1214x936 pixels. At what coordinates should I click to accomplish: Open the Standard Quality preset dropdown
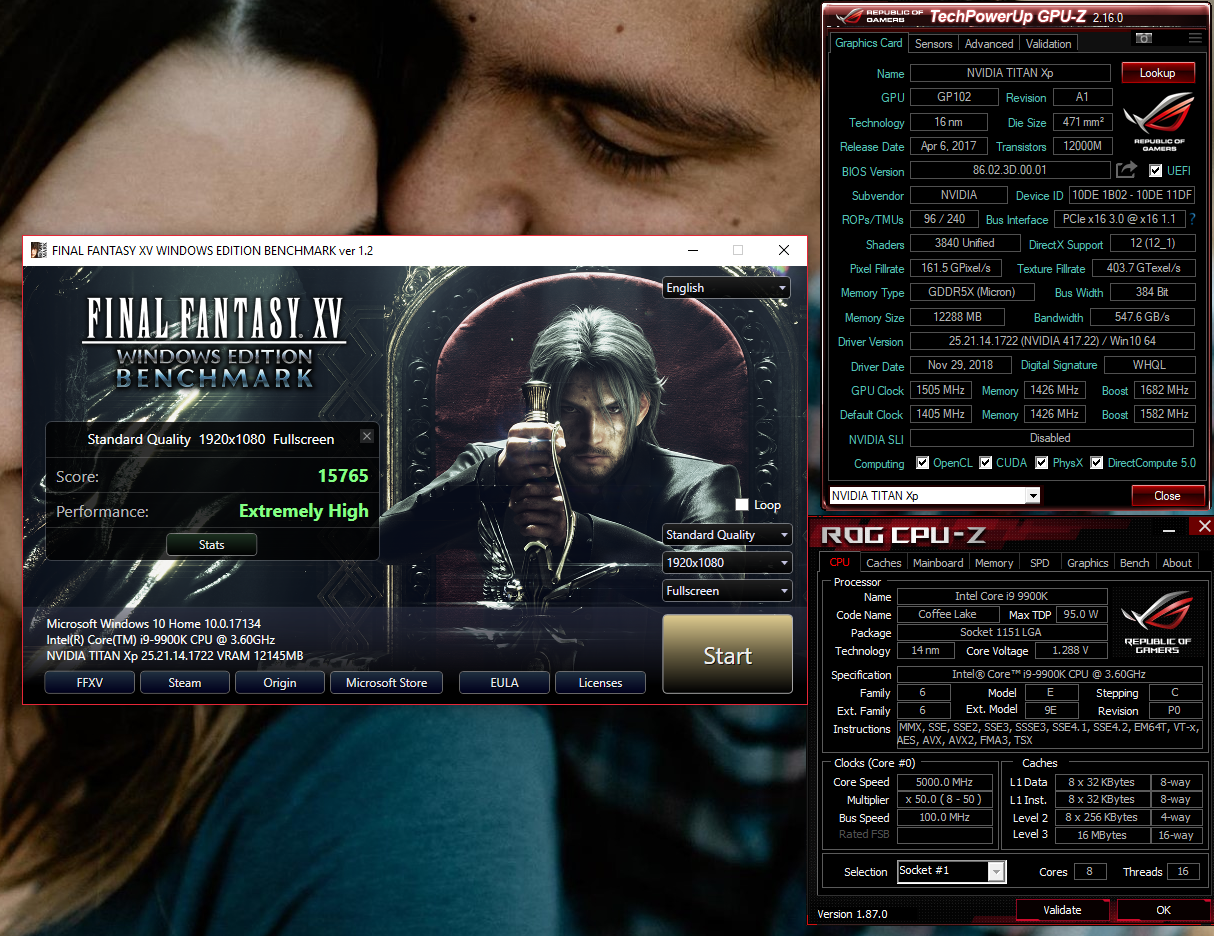point(727,535)
